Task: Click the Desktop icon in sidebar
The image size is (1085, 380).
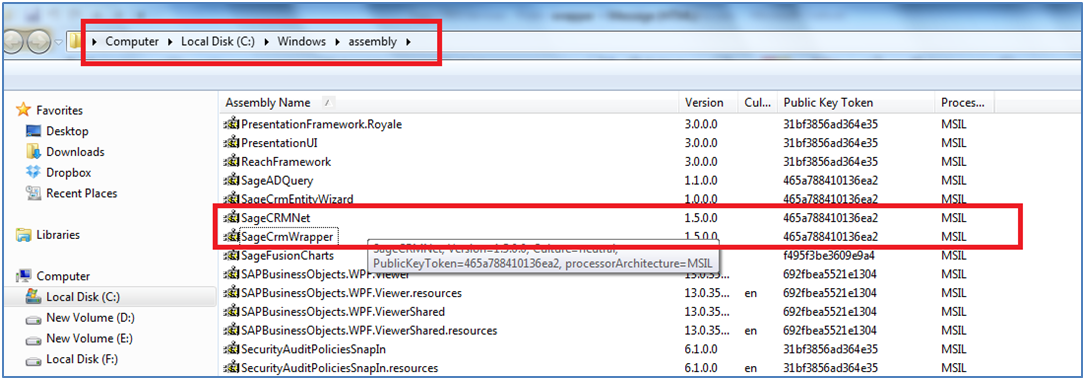Action: [x=33, y=131]
